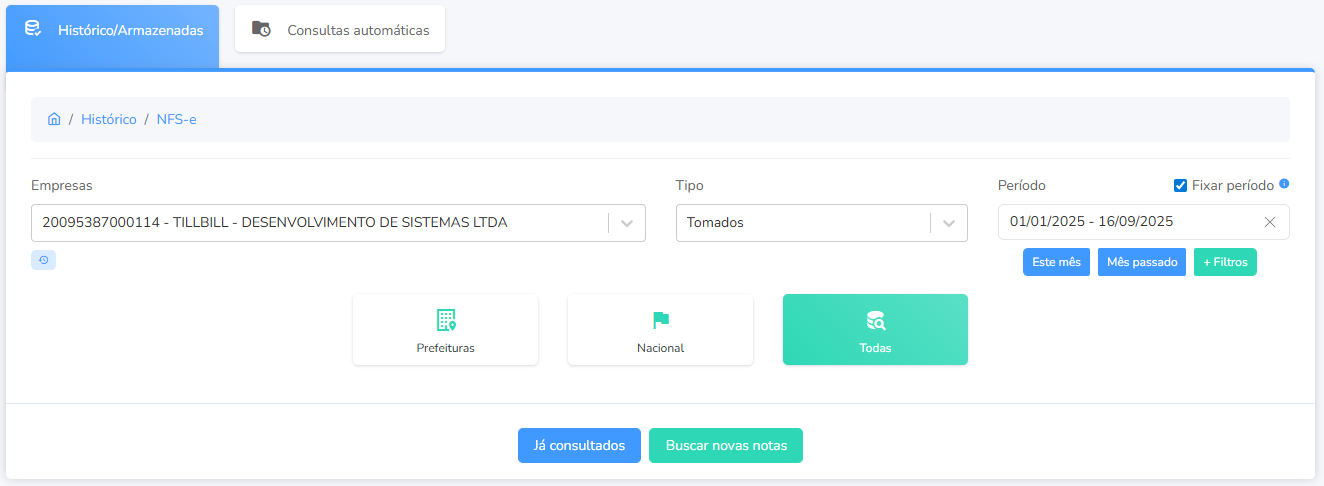
Task: Click the Buscar novas notas button
Action: (x=726, y=446)
